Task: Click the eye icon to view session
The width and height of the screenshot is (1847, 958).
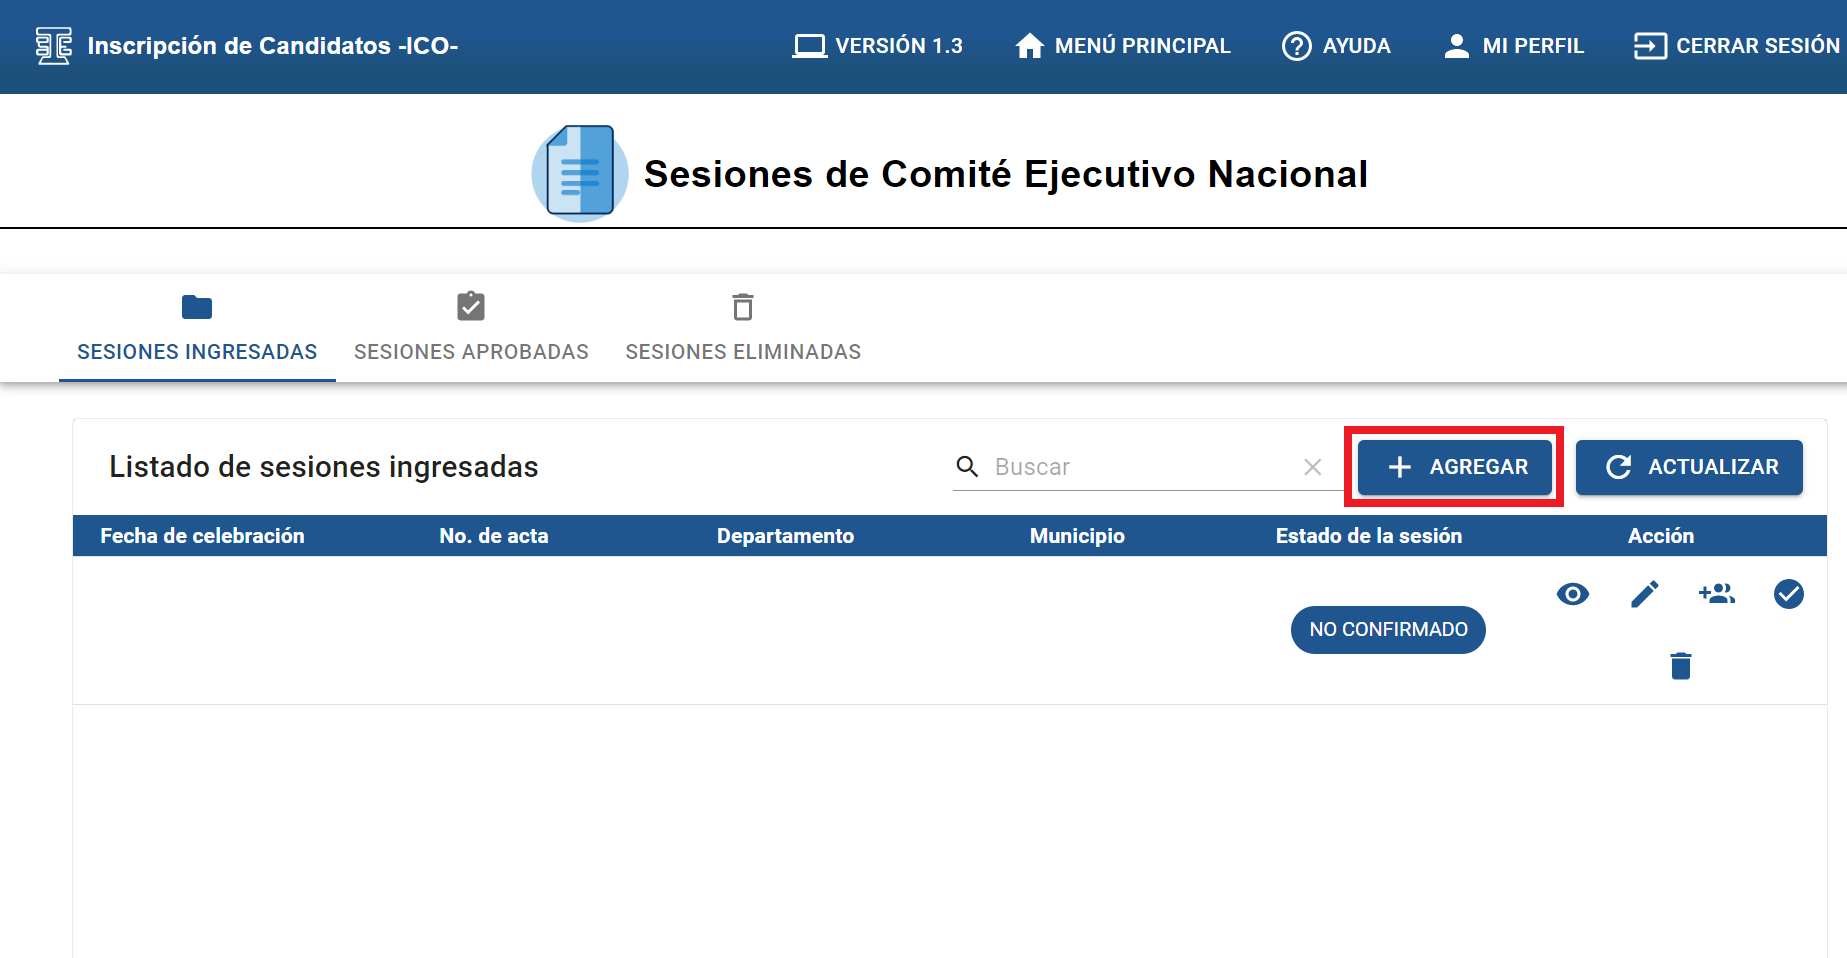Action: tap(1572, 594)
